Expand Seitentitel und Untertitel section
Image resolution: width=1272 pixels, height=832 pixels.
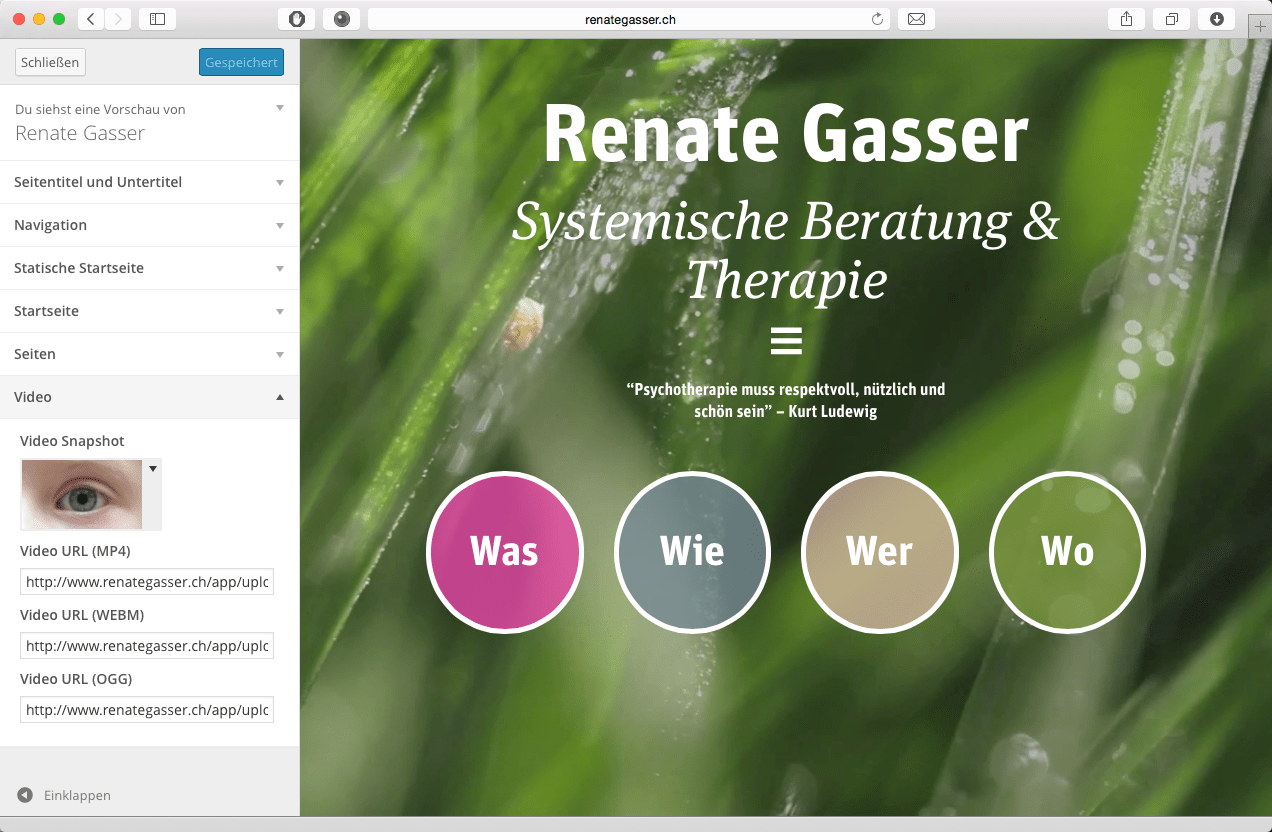(x=149, y=182)
